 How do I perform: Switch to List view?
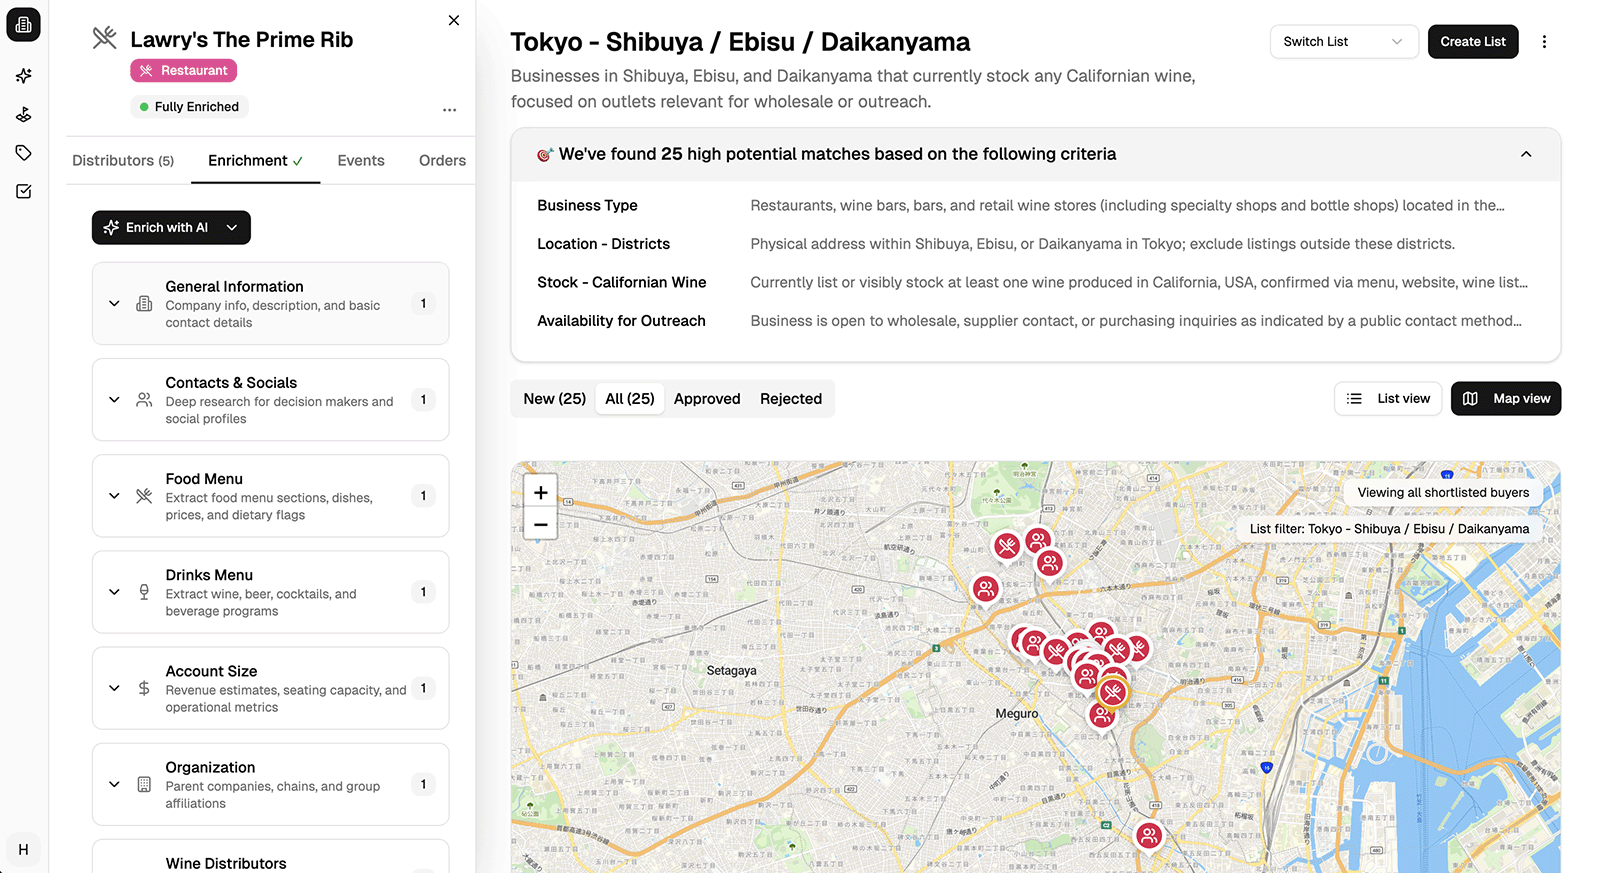[x=1388, y=399]
